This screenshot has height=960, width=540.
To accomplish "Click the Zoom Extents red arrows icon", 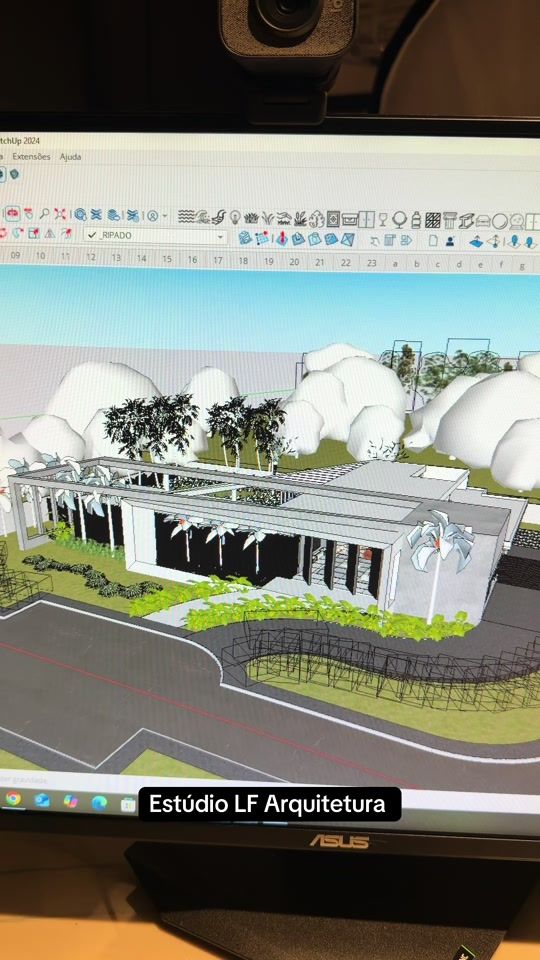I will 60,214.
